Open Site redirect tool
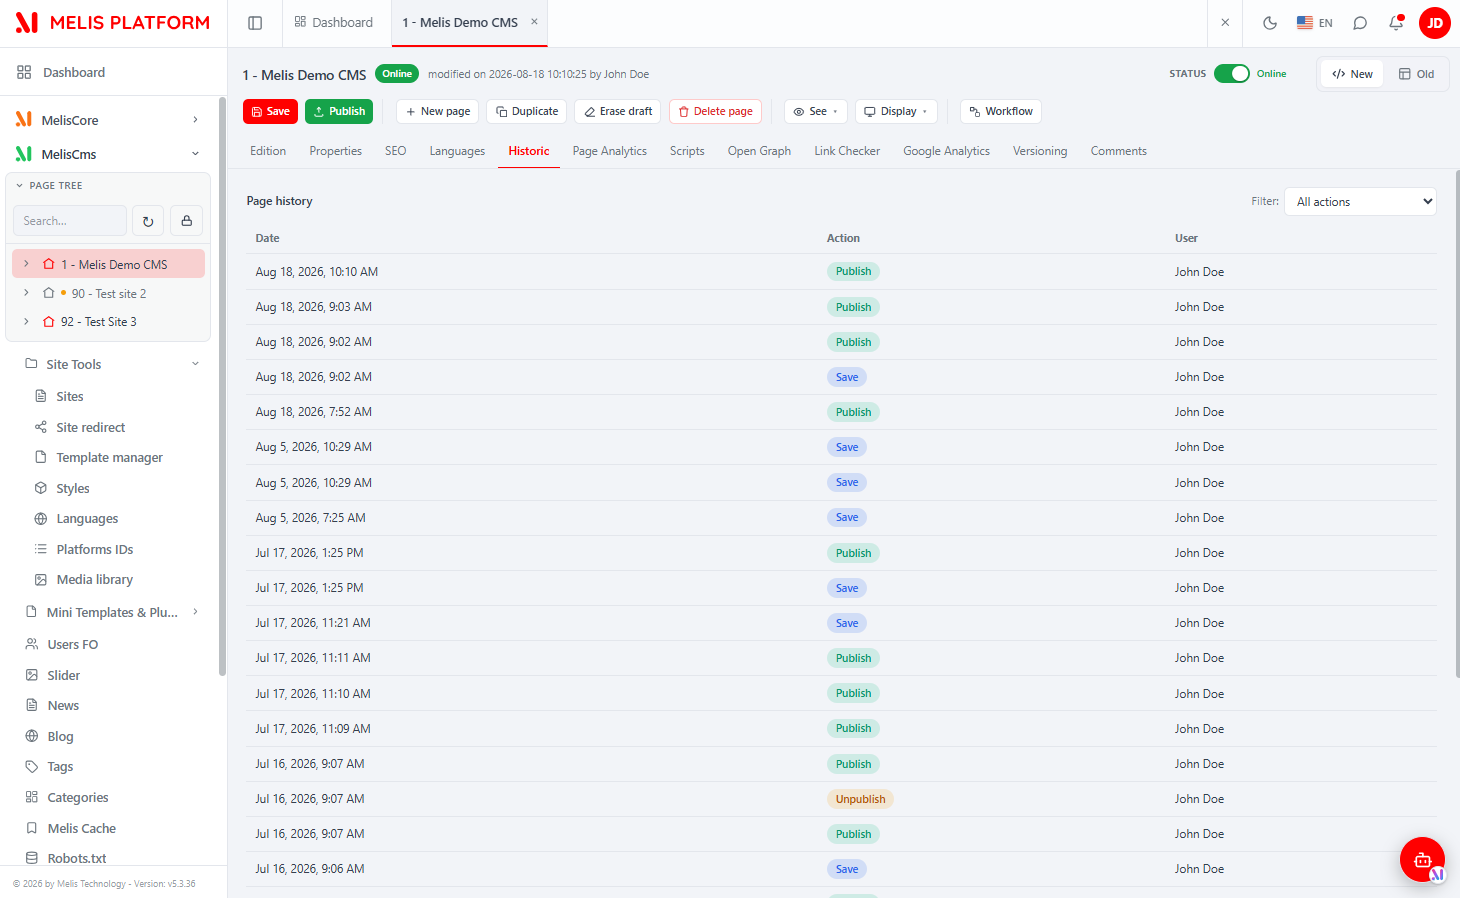 pyautogui.click(x=90, y=427)
